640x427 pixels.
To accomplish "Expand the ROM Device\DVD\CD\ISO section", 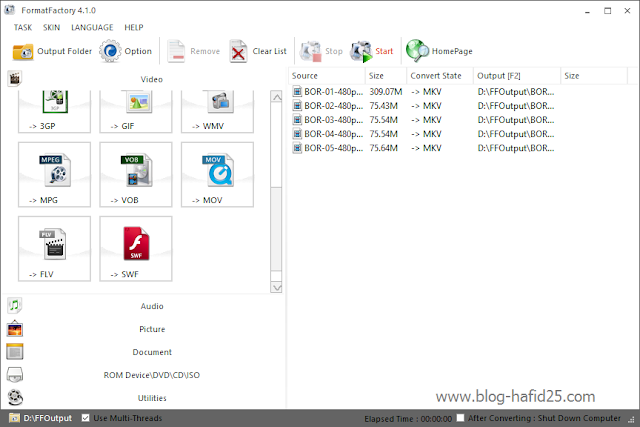I will [152, 375].
